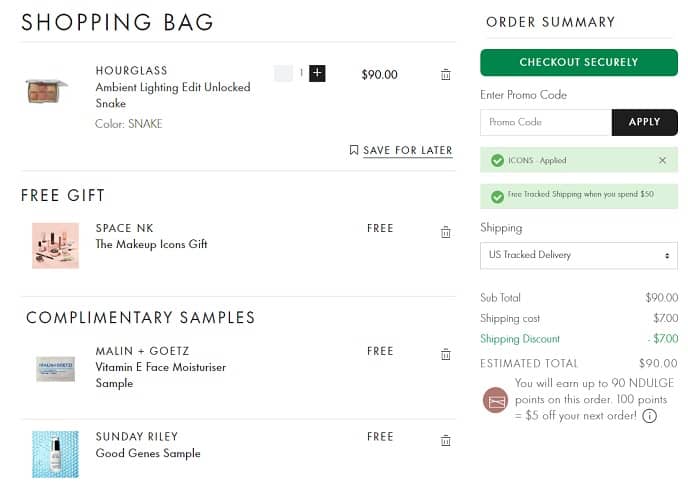This screenshot has width=688, height=500.
Task: Click the Save for Later link
Action: point(407,150)
